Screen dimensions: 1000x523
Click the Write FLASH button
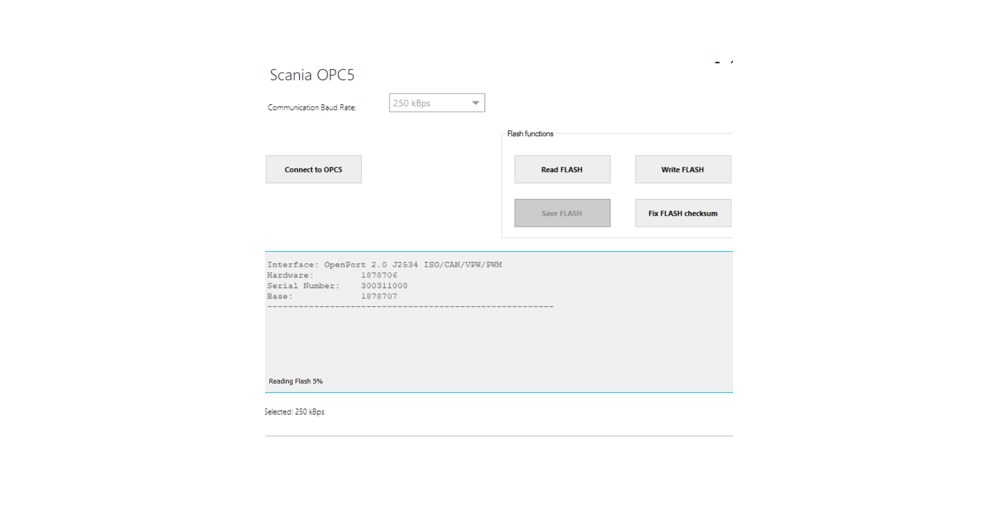coord(682,170)
